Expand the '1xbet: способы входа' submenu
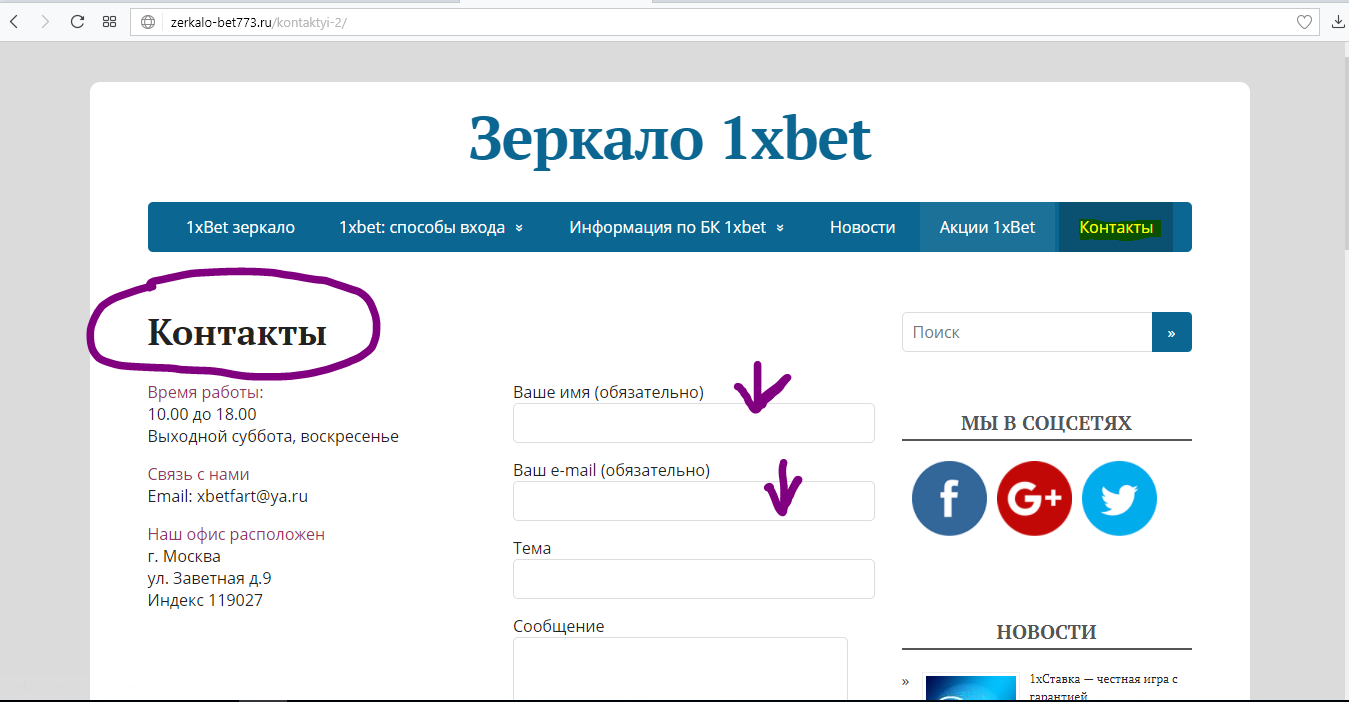Image resolution: width=1349 pixels, height=702 pixels. tap(431, 227)
